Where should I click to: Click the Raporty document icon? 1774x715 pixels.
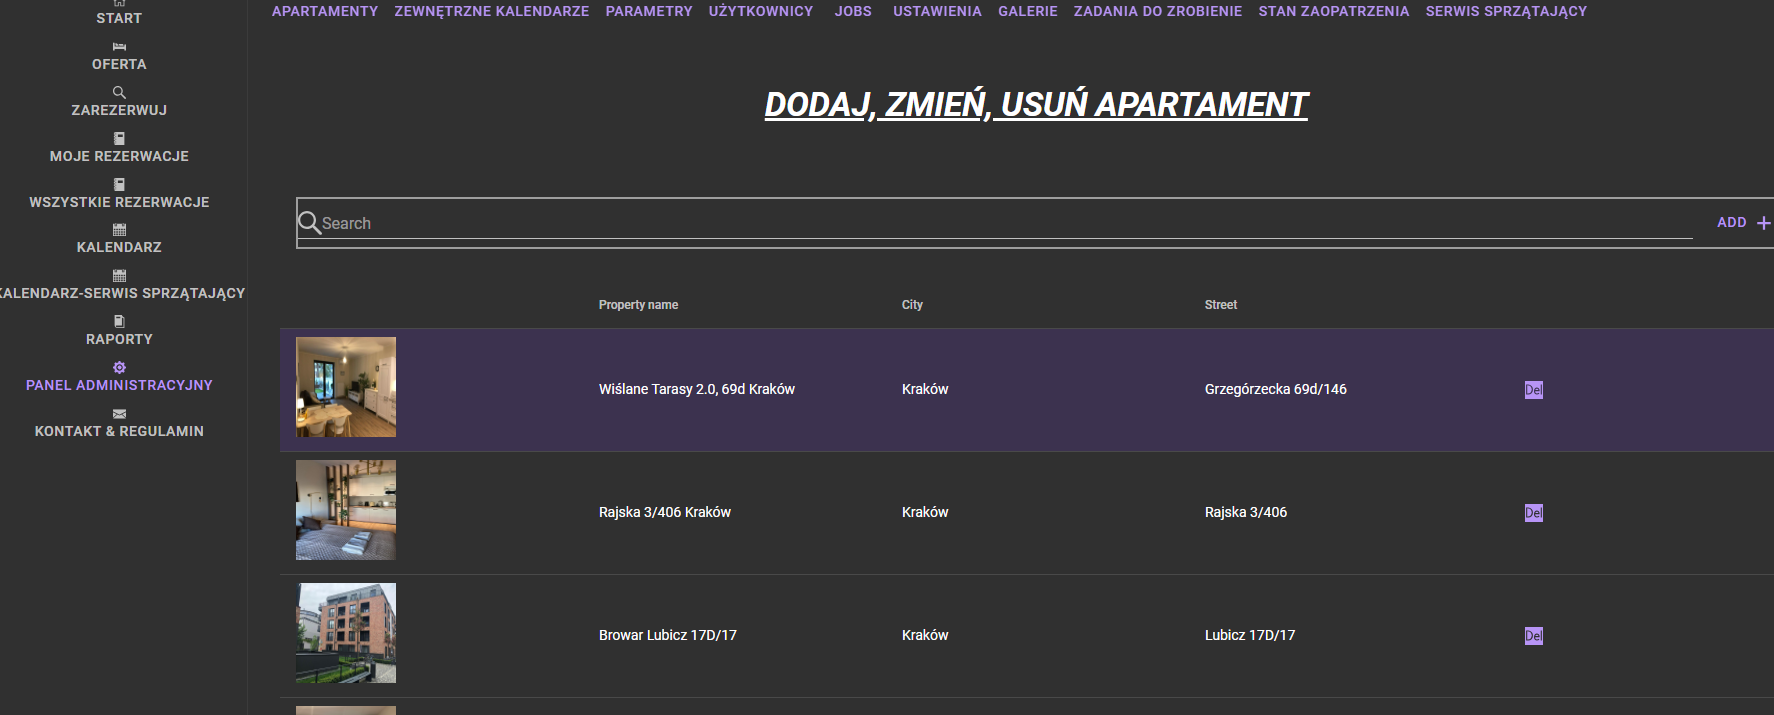pos(119,322)
